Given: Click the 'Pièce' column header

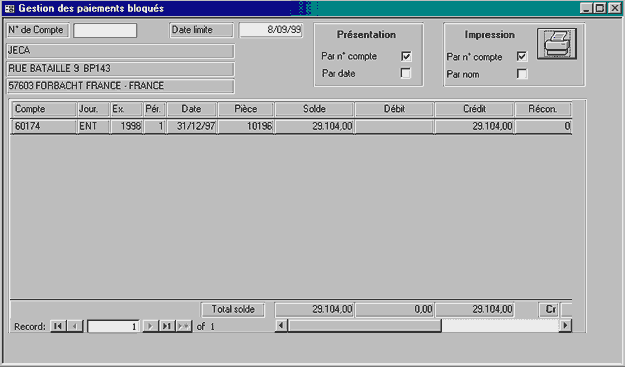Looking at the screenshot, I should click(x=246, y=109).
